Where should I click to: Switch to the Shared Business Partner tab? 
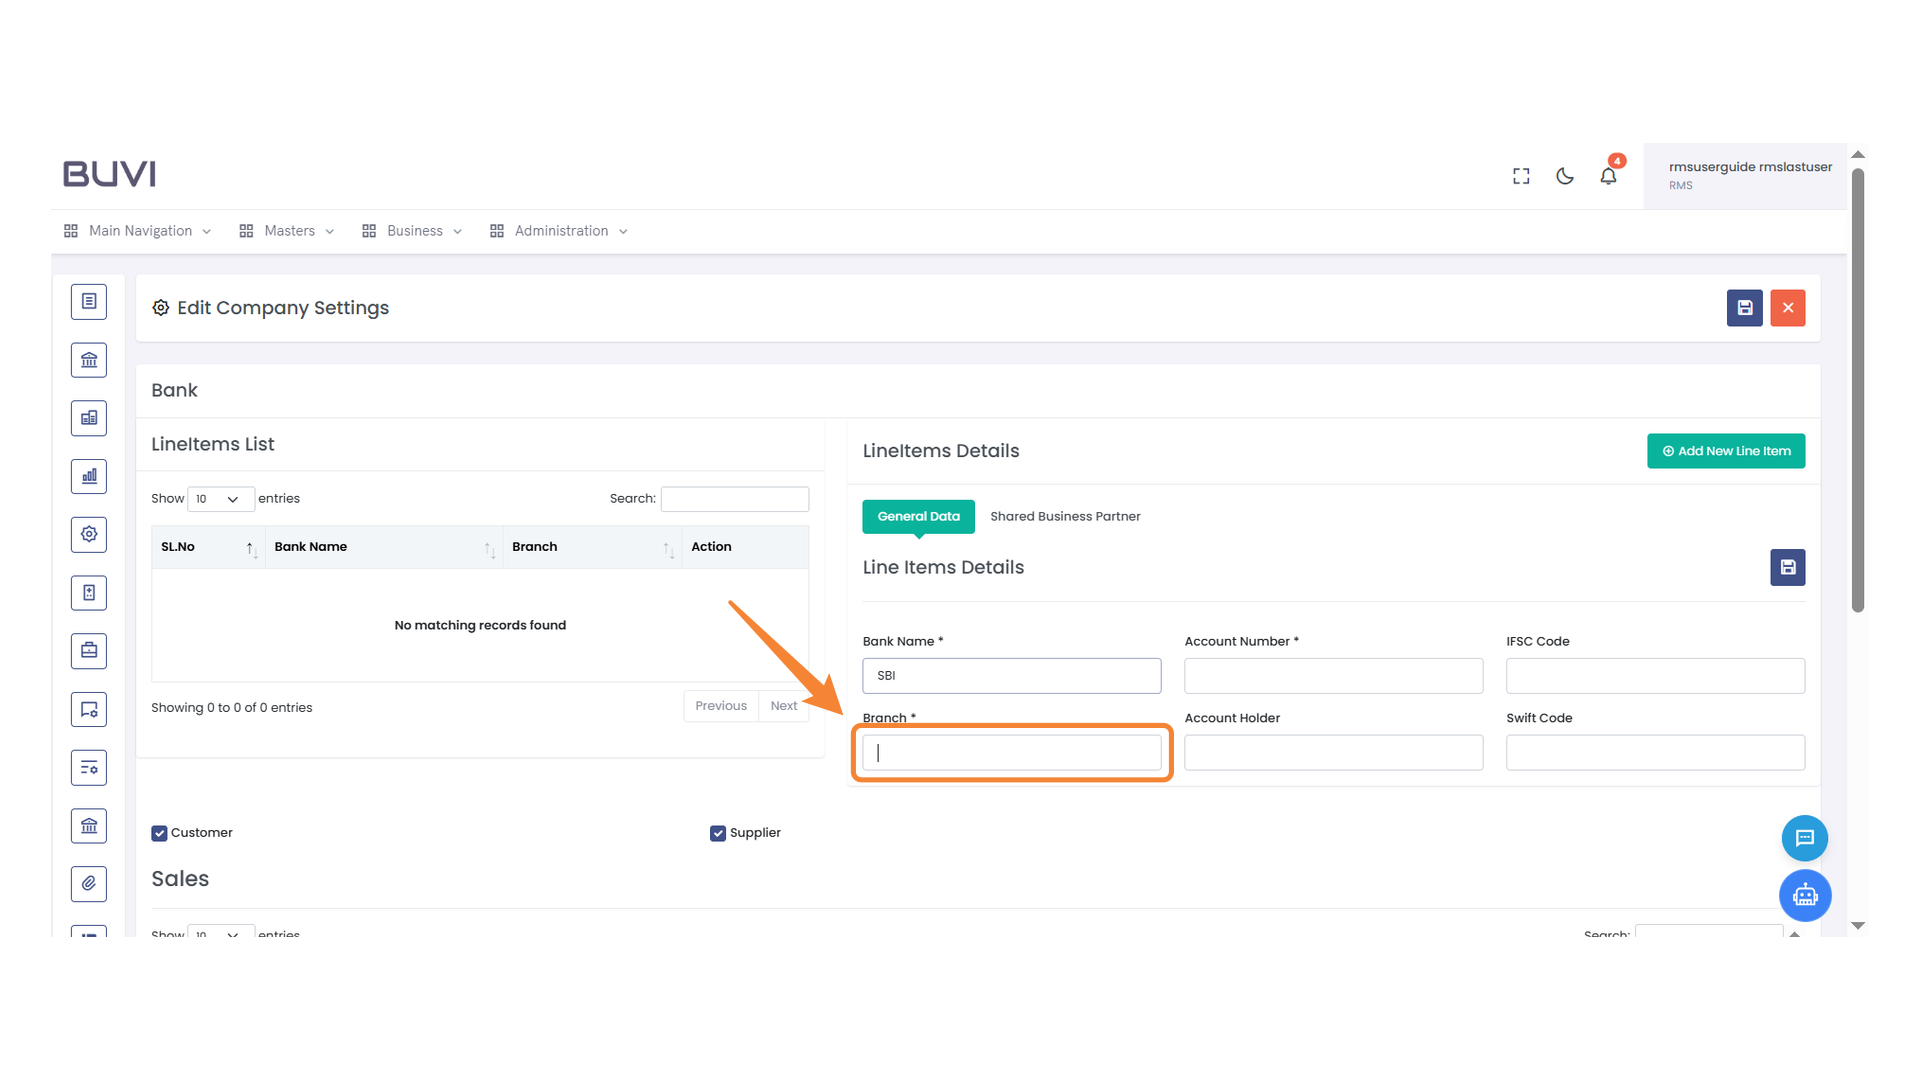1065,516
